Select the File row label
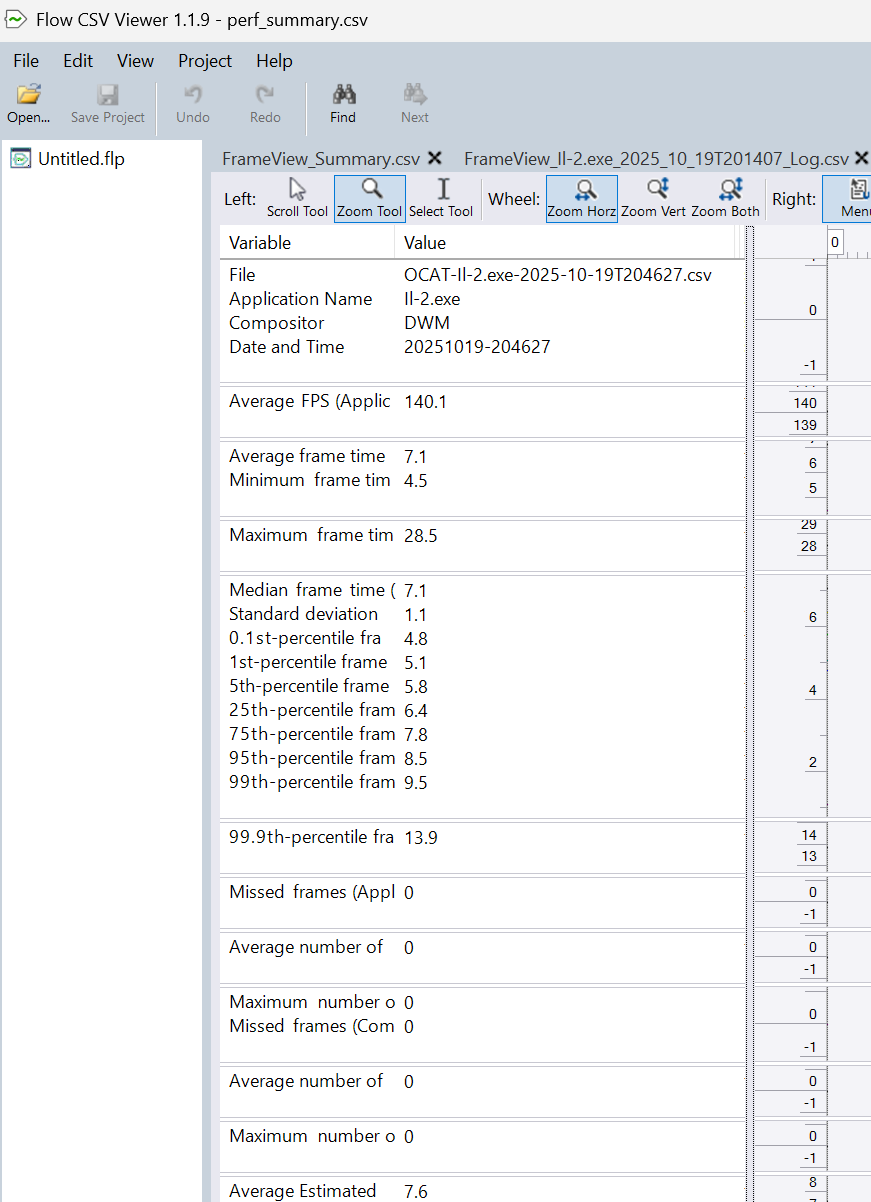This screenshot has height=1202, width=871. 242,275
